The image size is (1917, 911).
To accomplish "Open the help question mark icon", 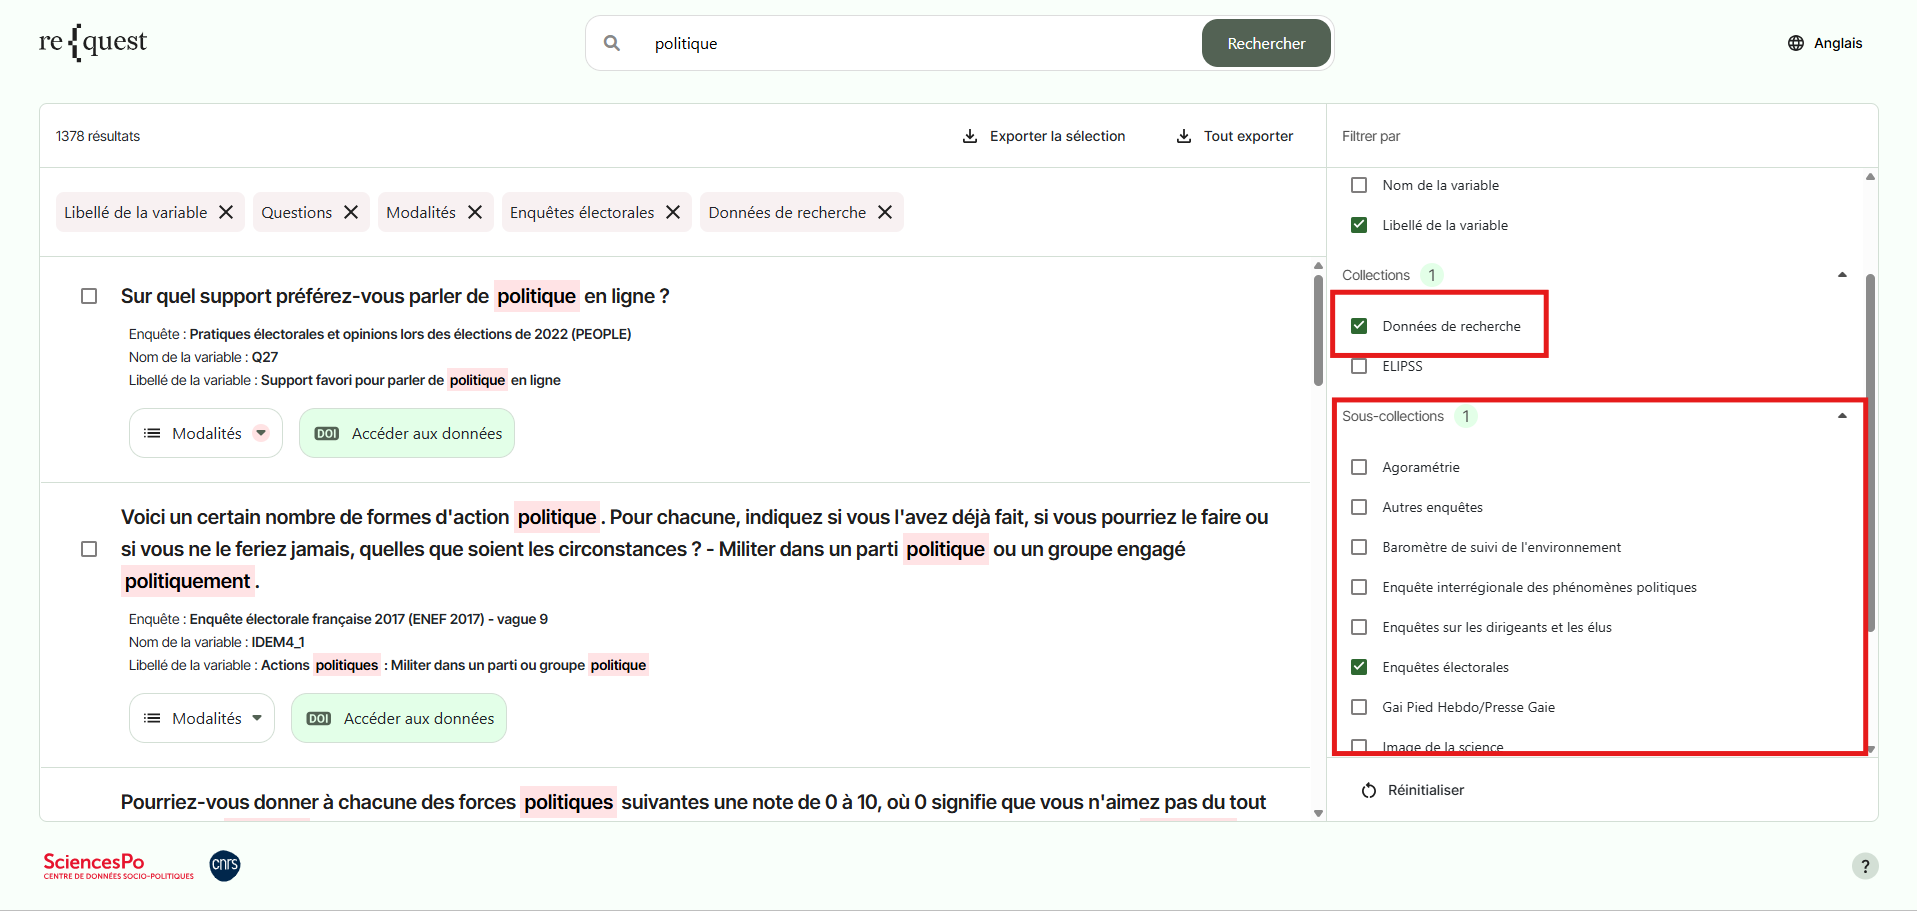I will [1864, 866].
